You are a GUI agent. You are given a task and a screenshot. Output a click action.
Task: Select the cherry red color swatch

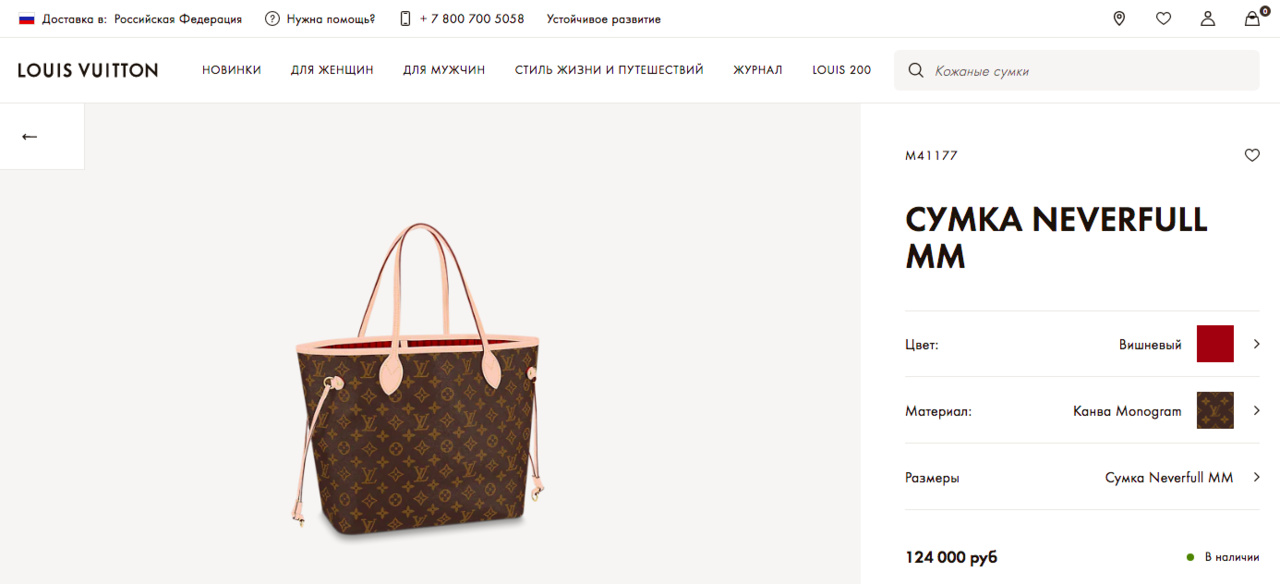click(x=1215, y=344)
